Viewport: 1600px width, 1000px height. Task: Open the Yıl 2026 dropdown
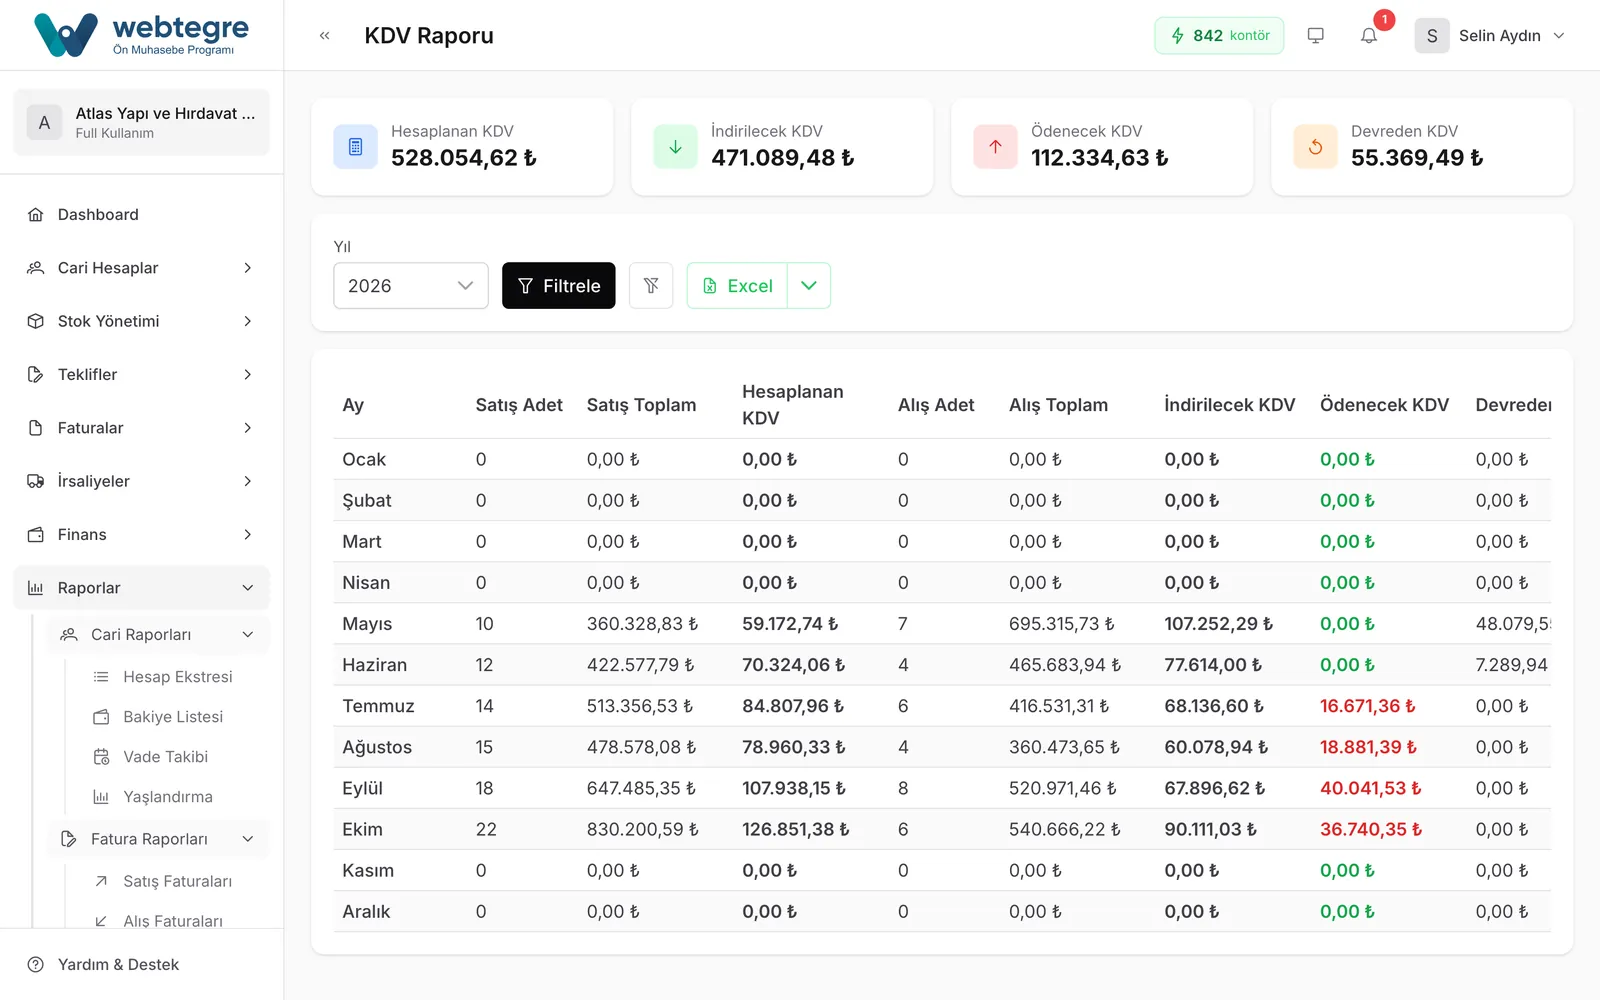click(411, 286)
